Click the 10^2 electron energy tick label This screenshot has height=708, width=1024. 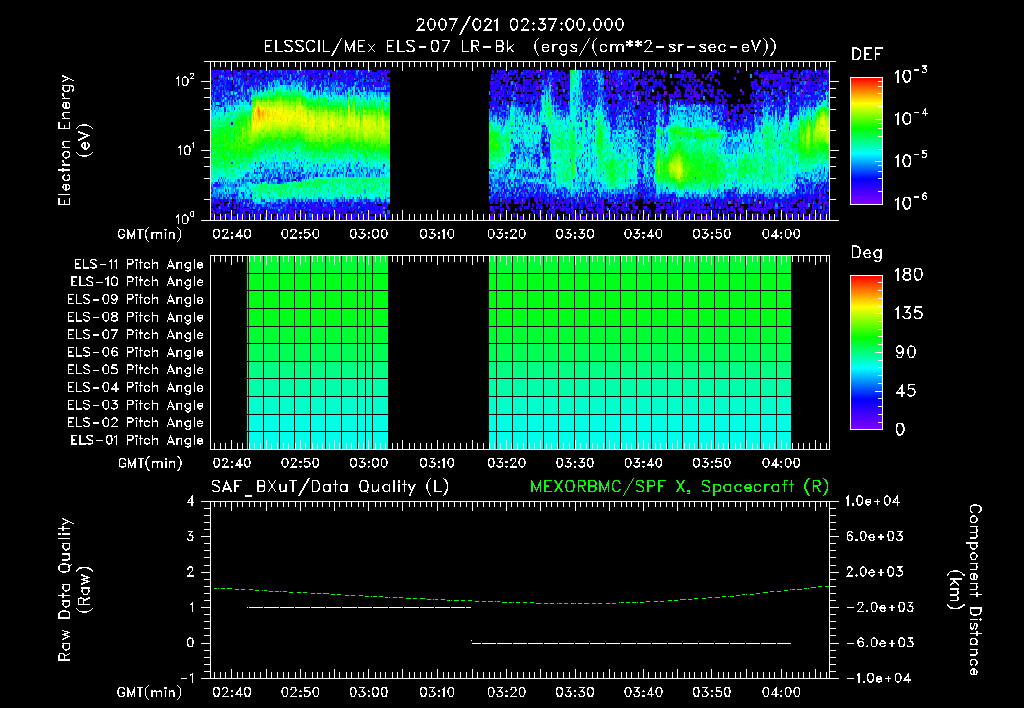tap(185, 81)
